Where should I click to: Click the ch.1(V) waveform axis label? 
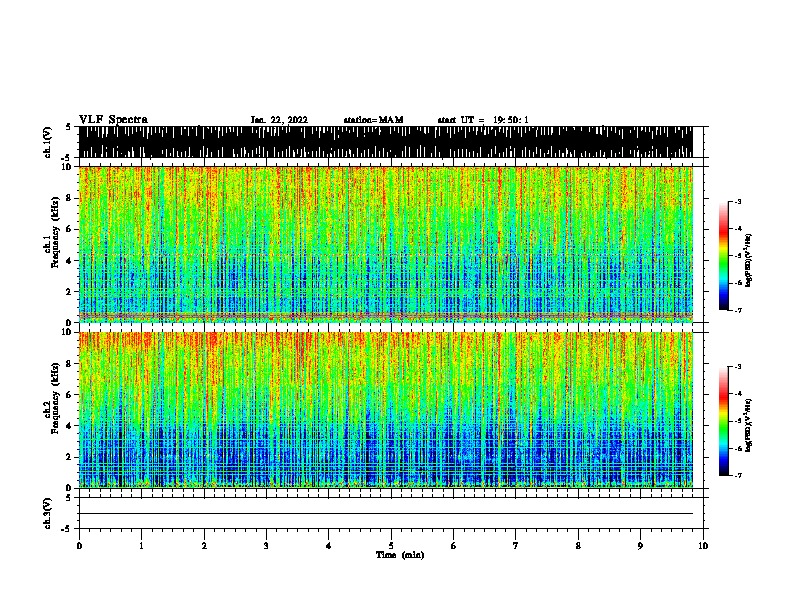pos(48,142)
